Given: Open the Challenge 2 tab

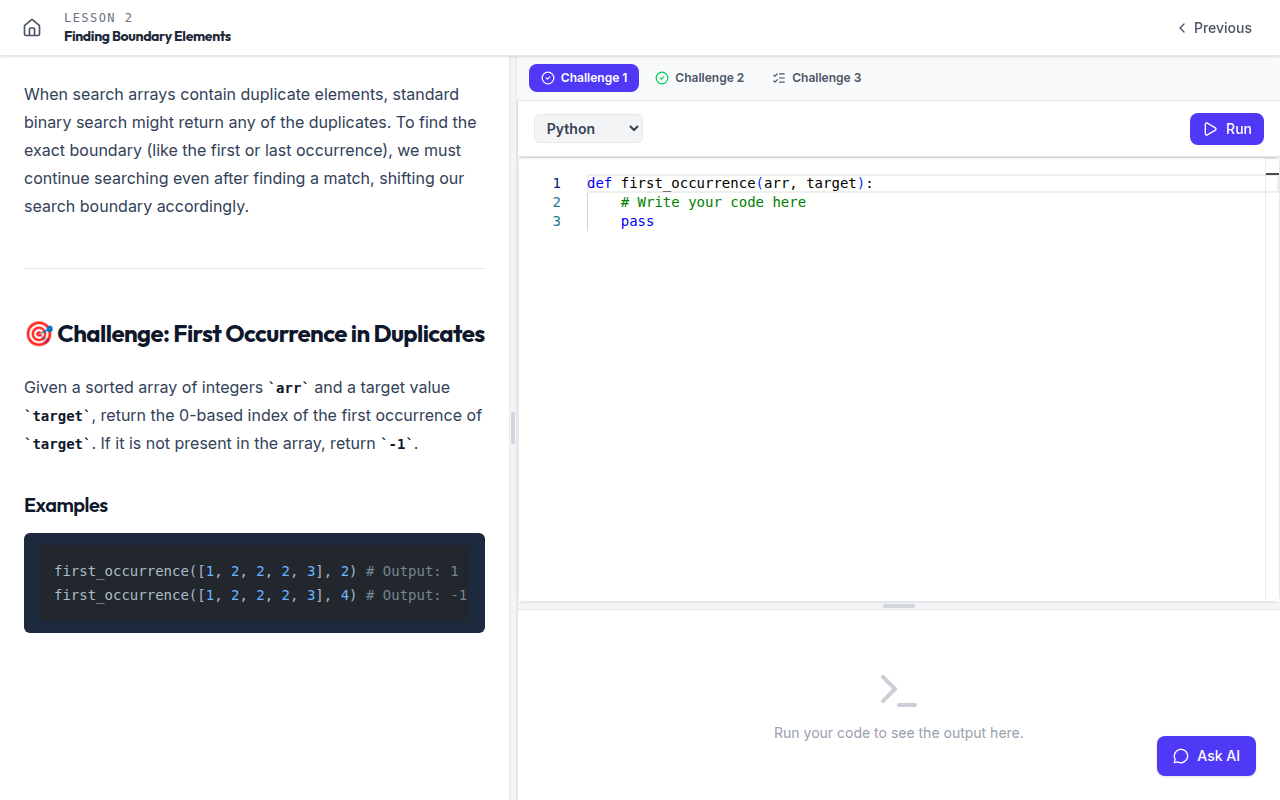Looking at the screenshot, I should [700, 78].
